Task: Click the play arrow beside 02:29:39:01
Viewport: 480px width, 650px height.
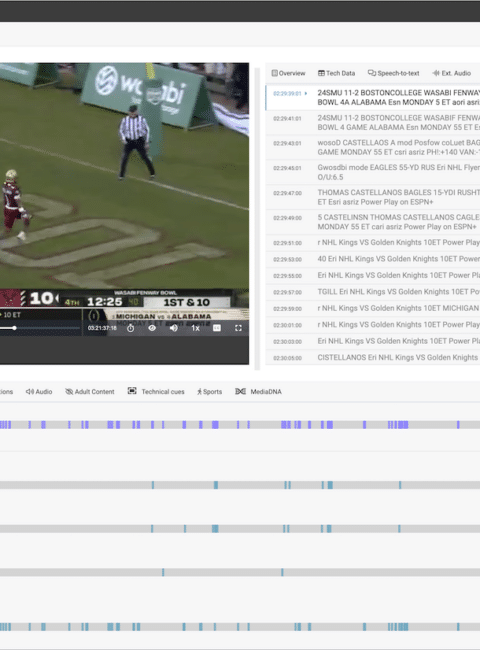Action: click(x=306, y=93)
